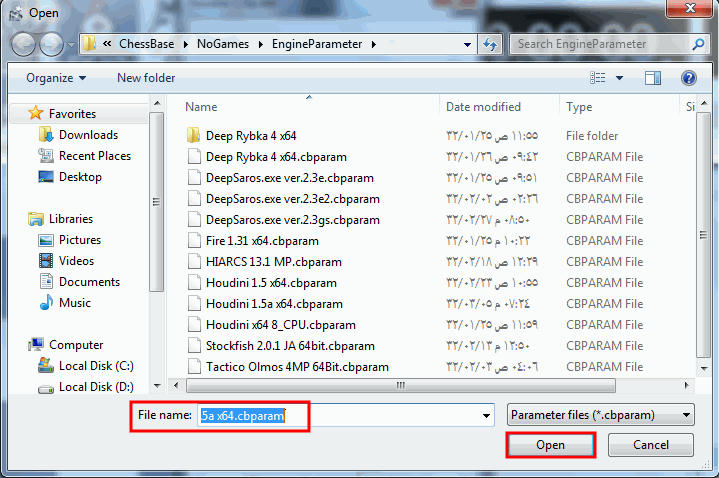719x478 pixels.
Task: Click the navigation pane down scroll arrow
Action: (x=157, y=386)
